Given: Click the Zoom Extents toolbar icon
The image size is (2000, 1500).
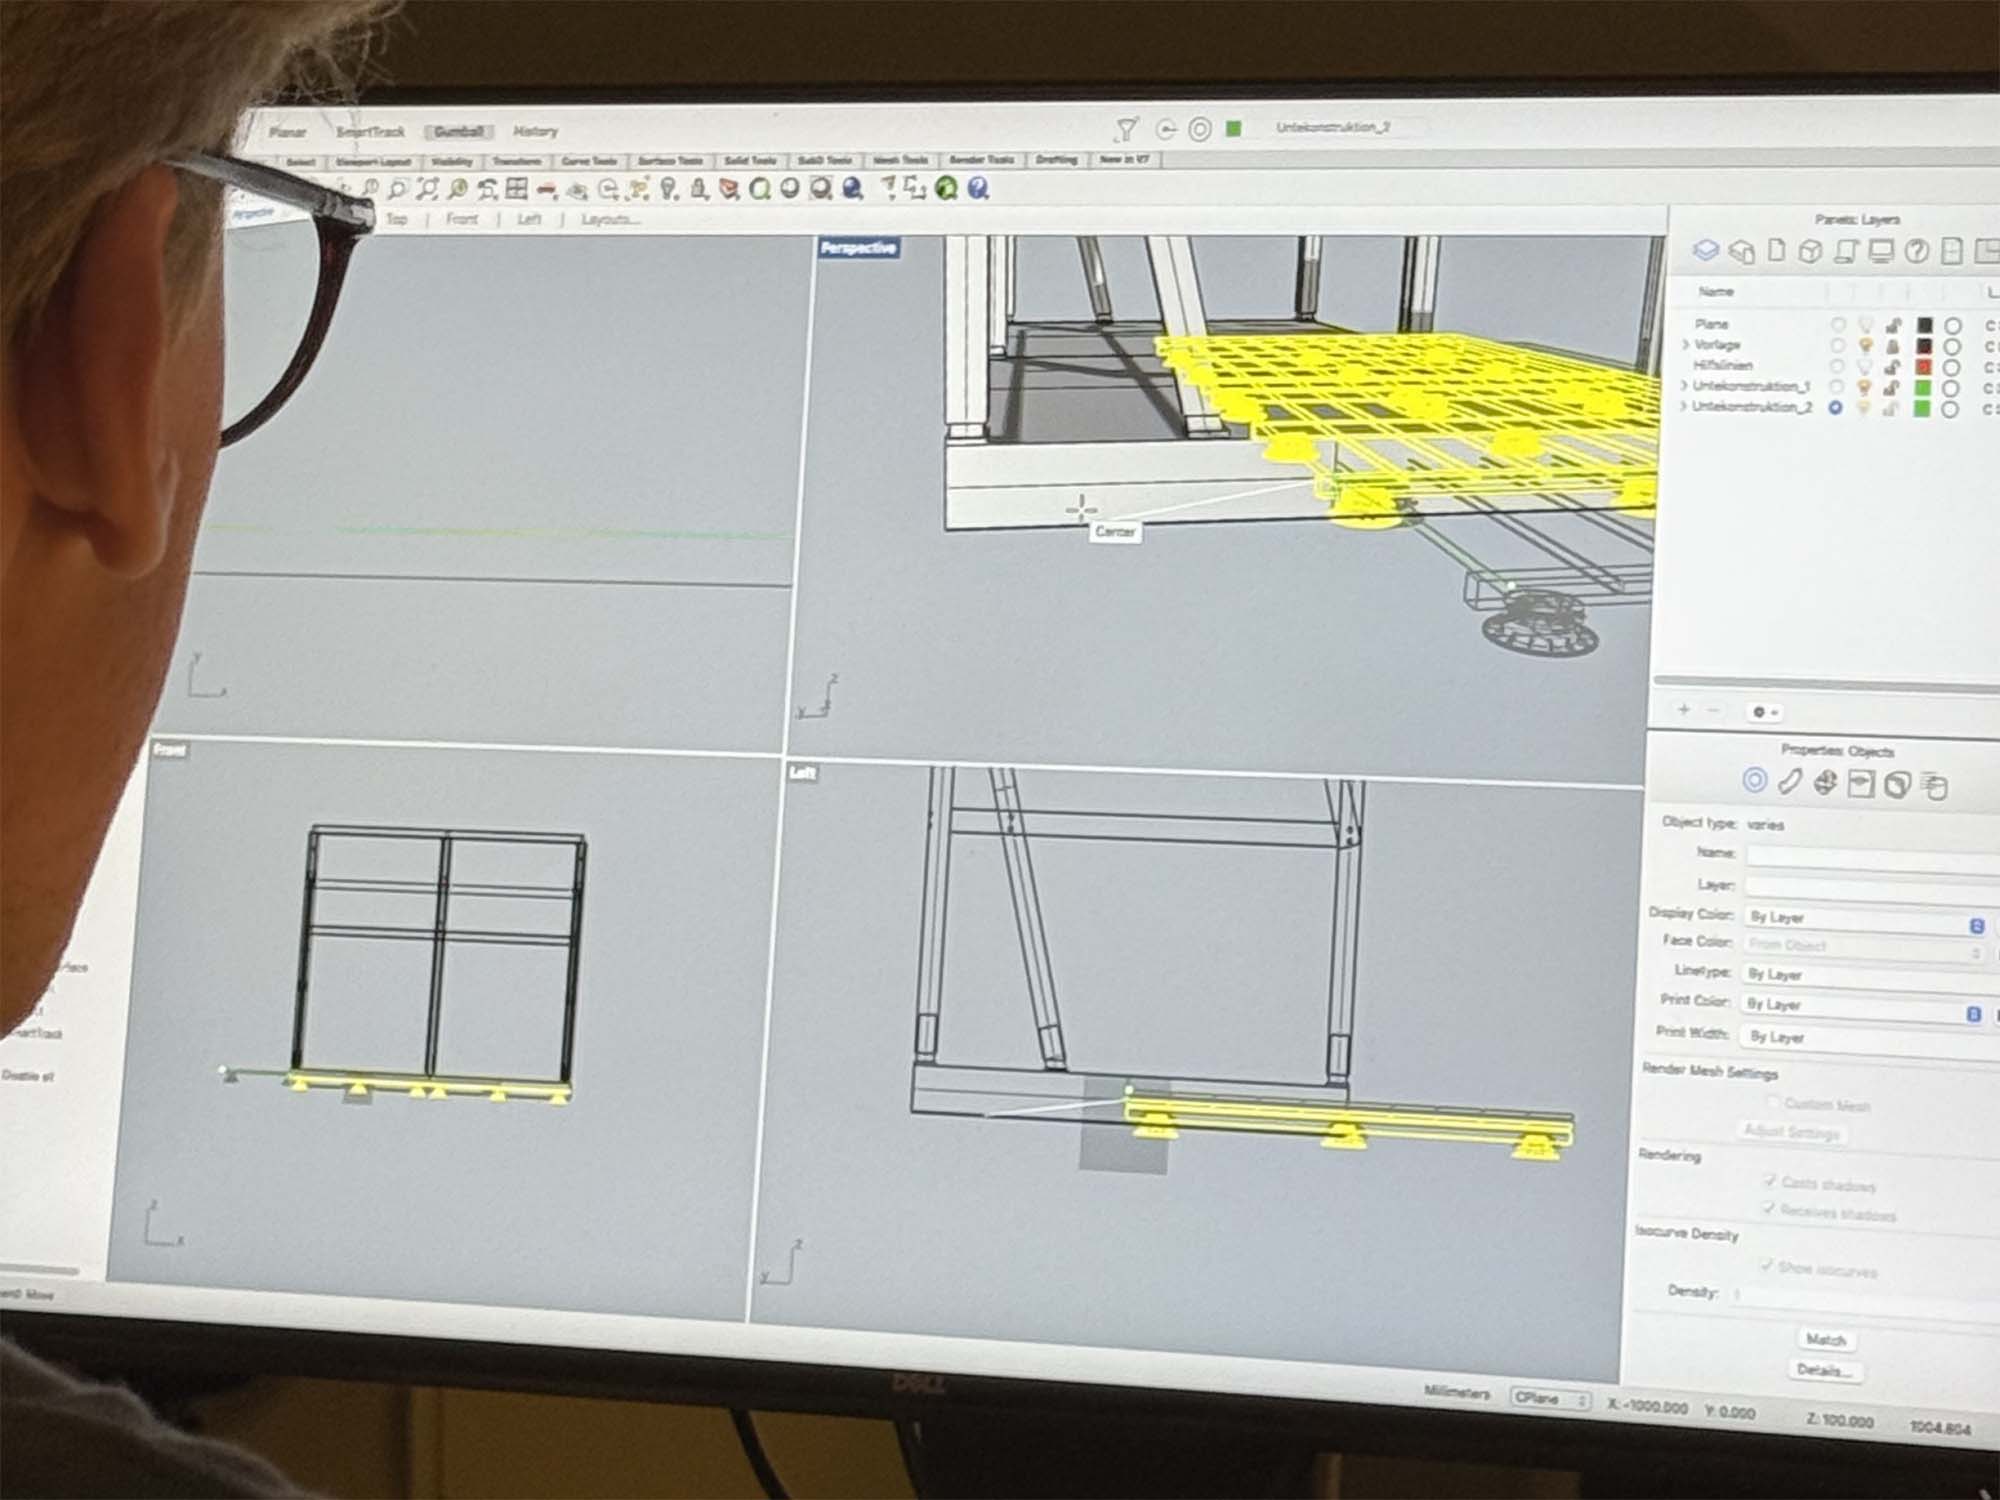Looking at the screenshot, I should [x=427, y=188].
